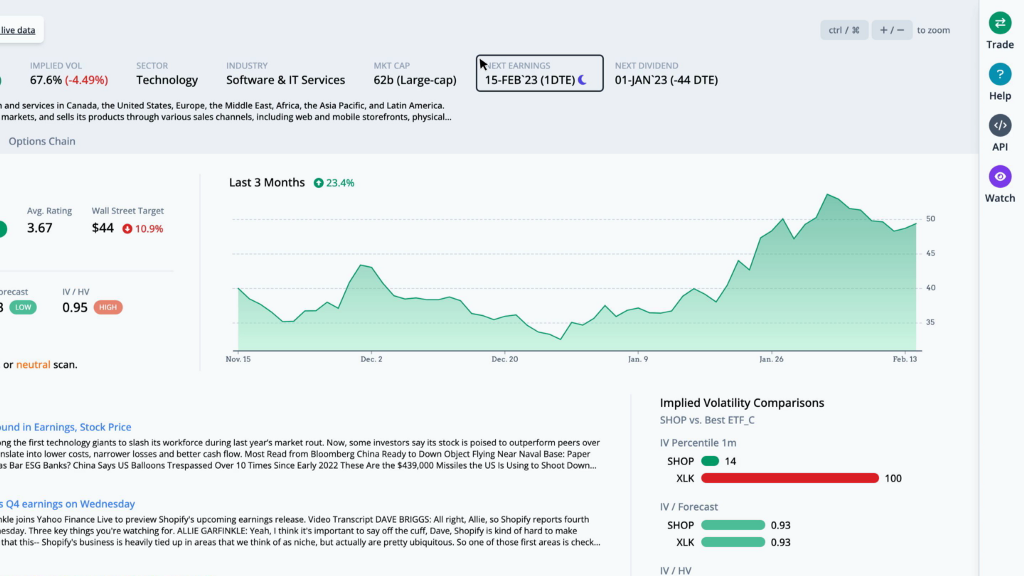Viewport: 1024px width, 576px height.
Task: Click the red XLK IV Percentile bar
Action: (x=789, y=478)
